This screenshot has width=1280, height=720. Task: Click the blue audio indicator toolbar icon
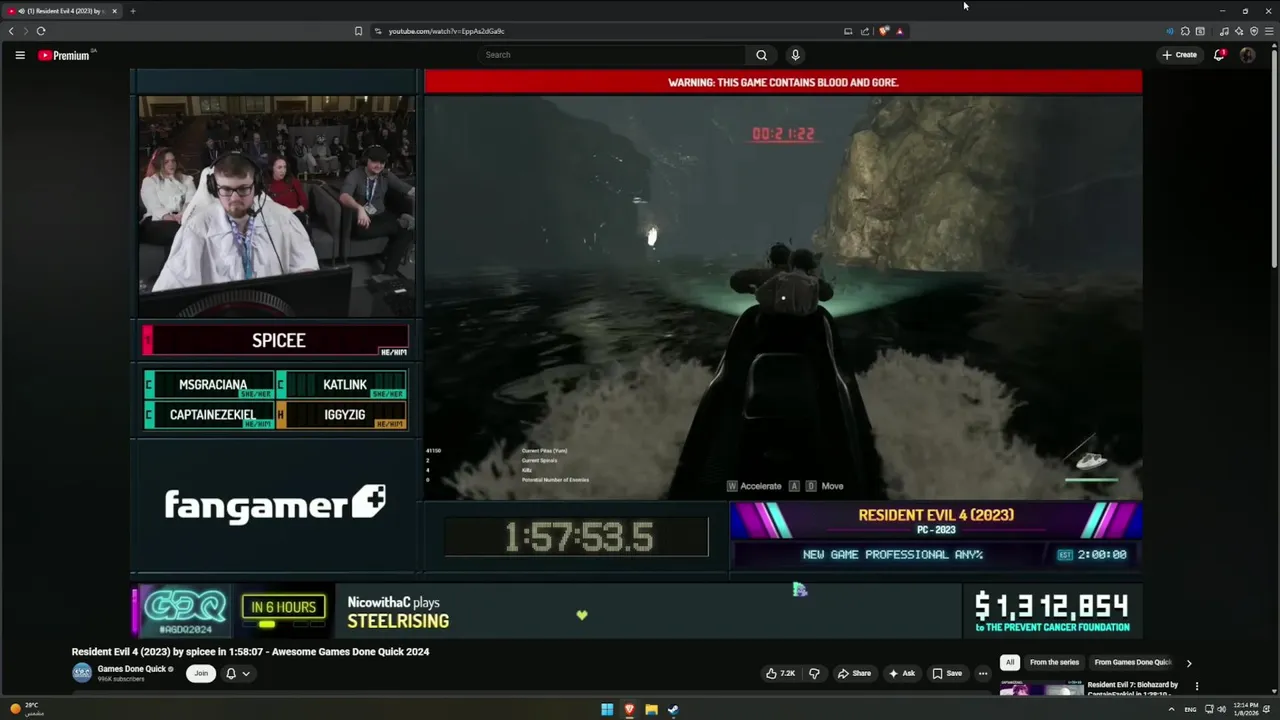(1170, 31)
